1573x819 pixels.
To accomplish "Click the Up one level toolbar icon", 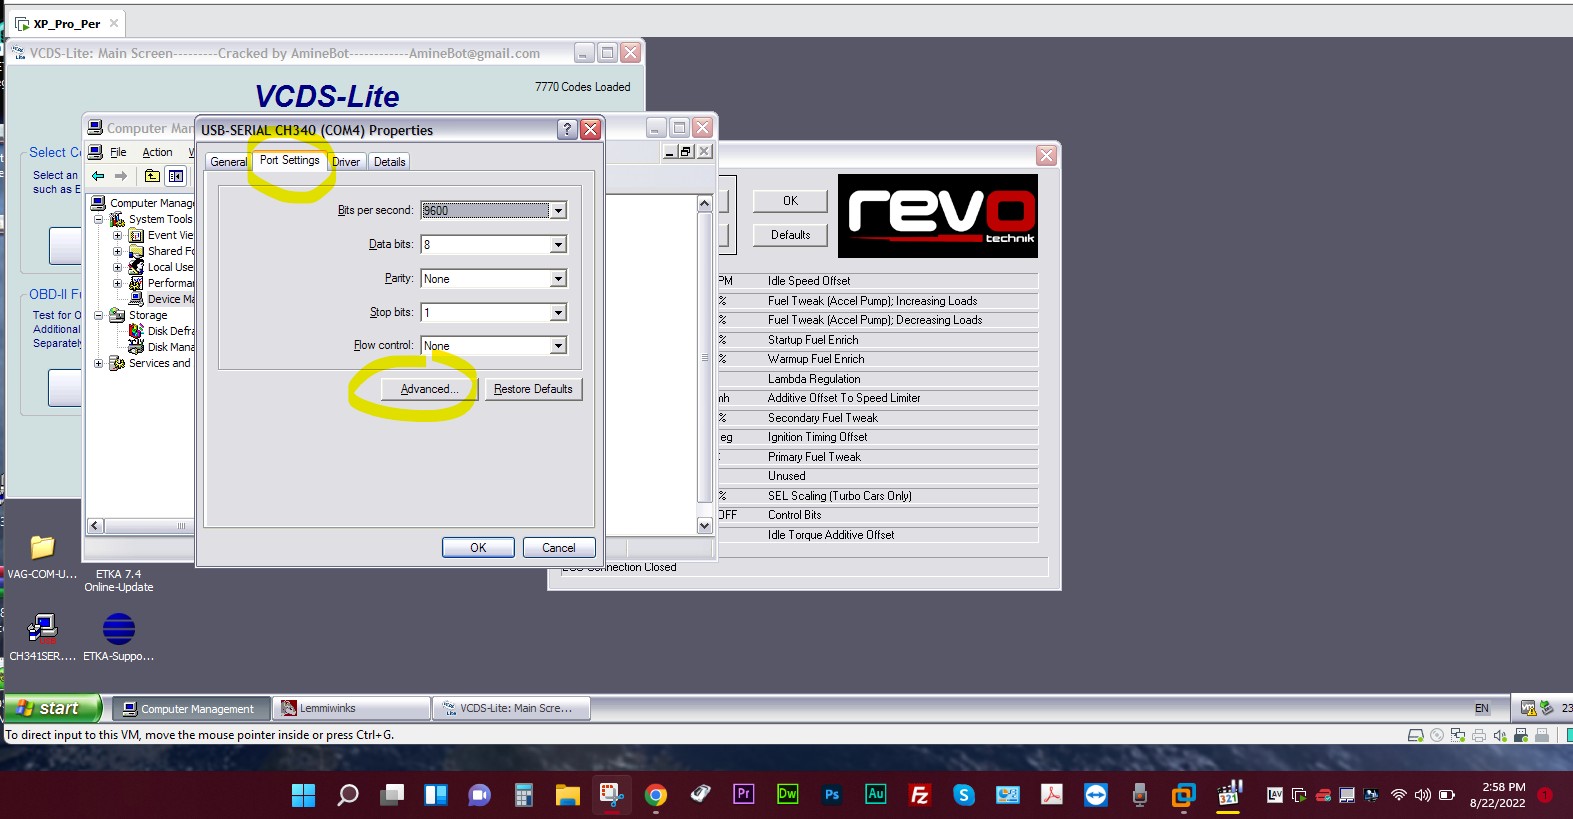I will (152, 176).
